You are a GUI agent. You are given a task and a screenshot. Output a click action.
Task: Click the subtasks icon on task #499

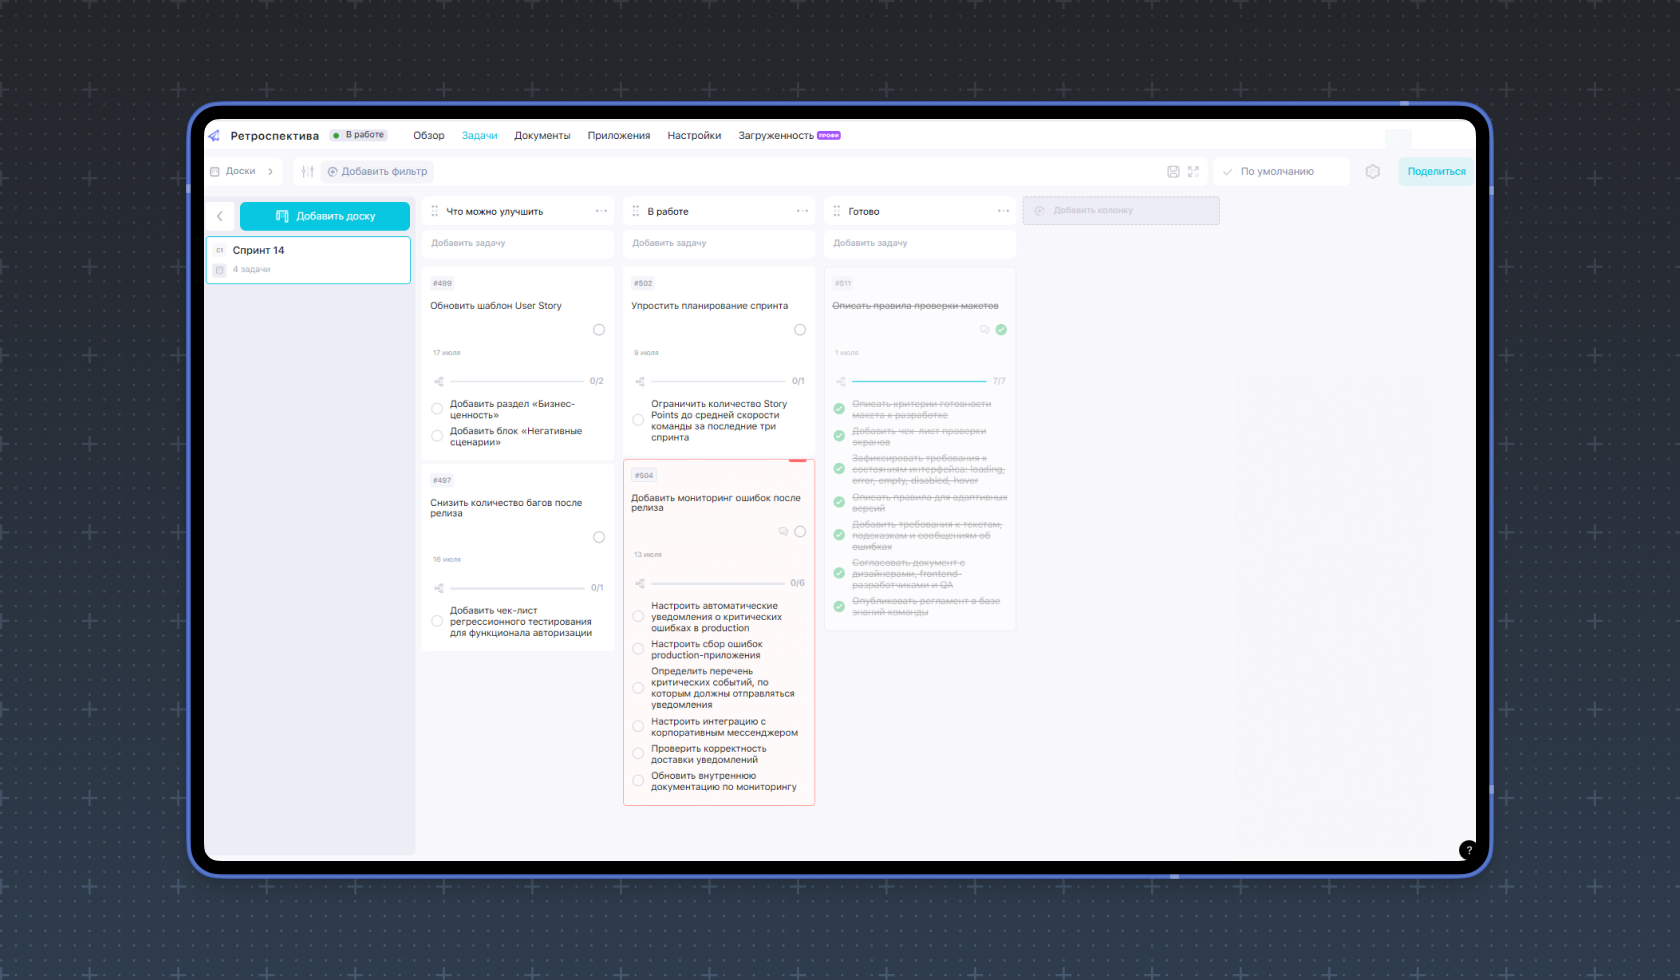(x=439, y=381)
